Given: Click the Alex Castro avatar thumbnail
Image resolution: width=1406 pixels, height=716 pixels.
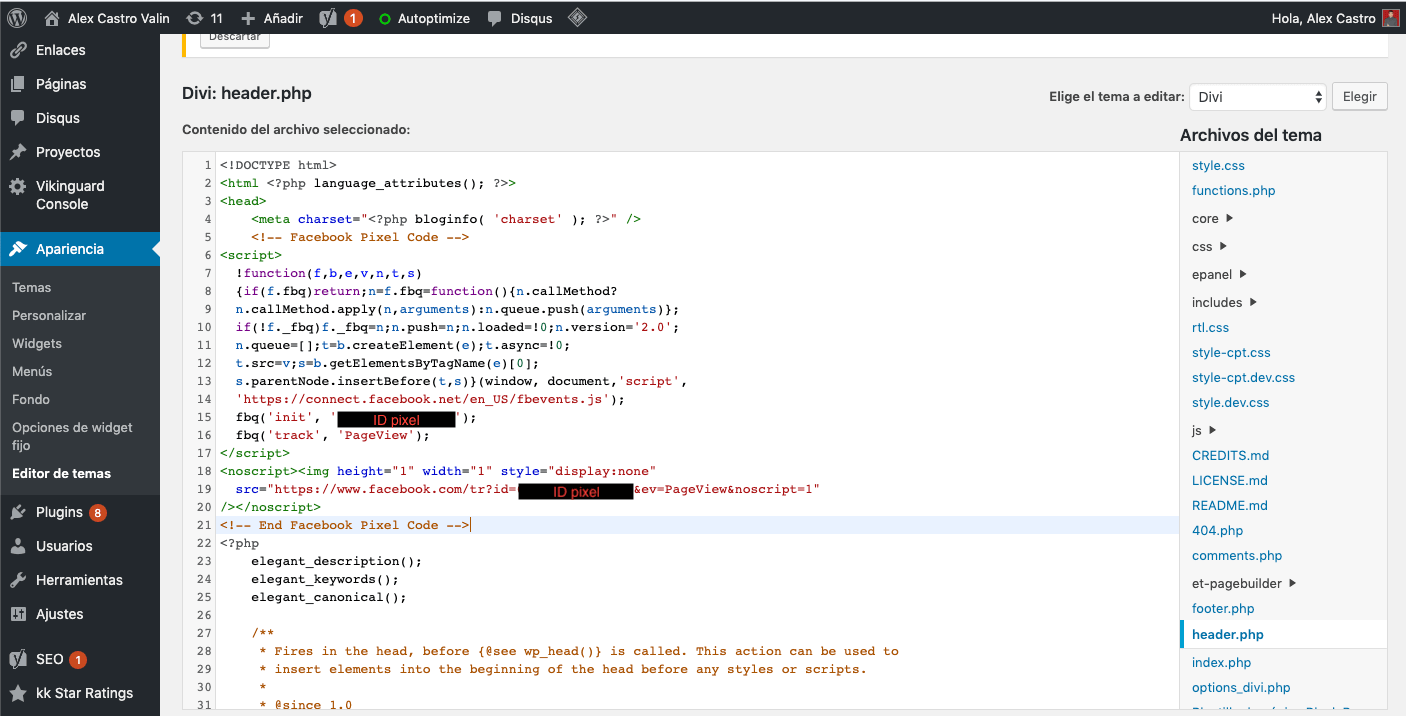Looking at the screenshot, I should [x=1390, y=17].
